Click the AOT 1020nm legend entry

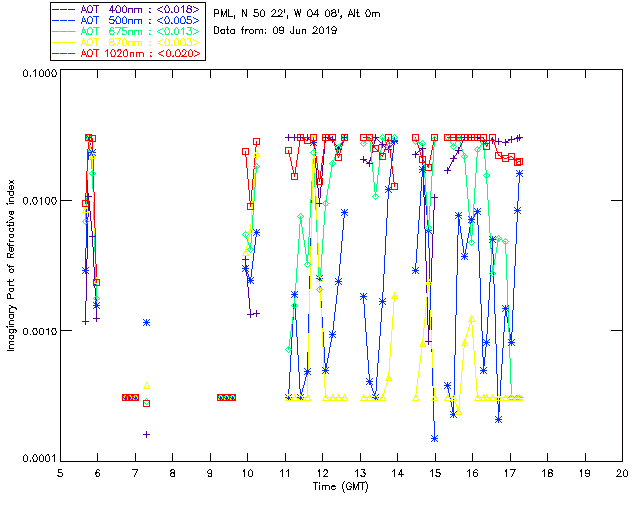click(126, 53)
